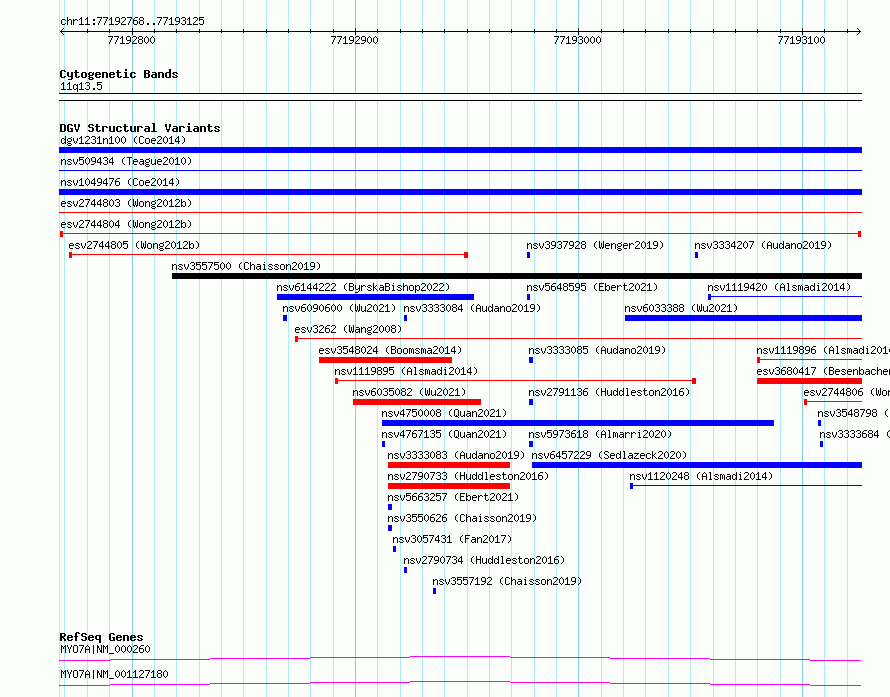Click the 77192900 ruler position label
890x697 pixels.
coord(354,40)
